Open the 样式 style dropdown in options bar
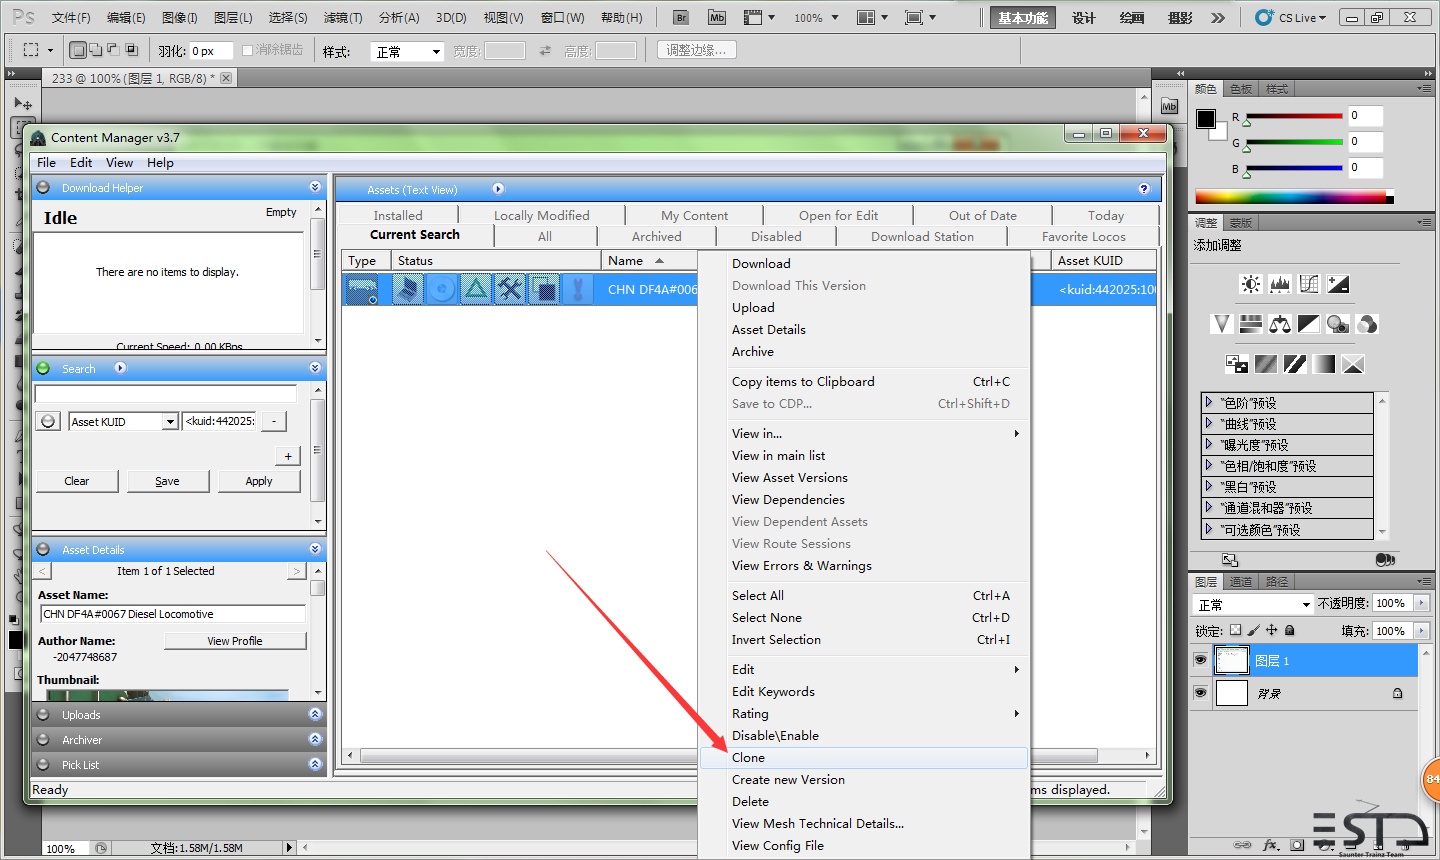 click(407, 51)
